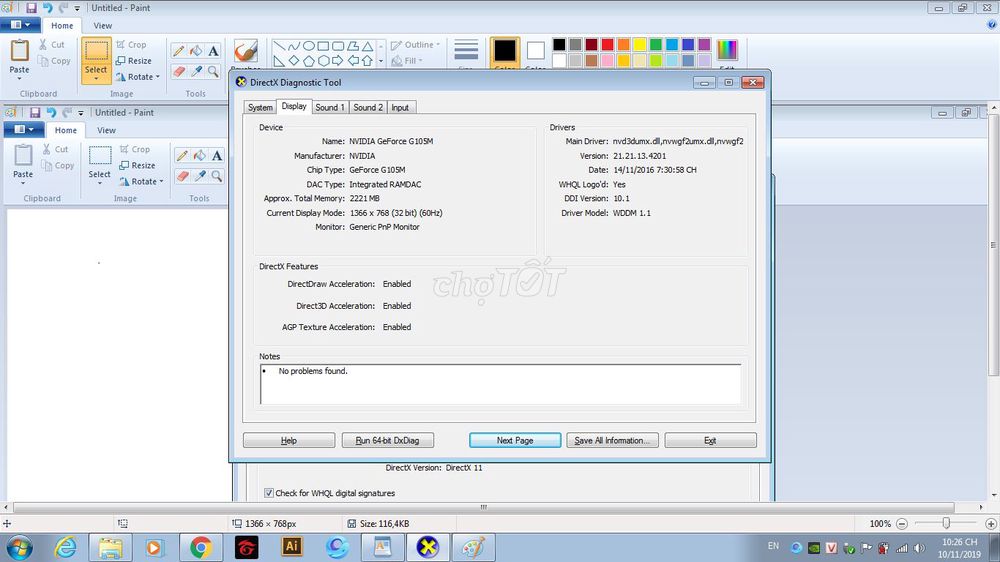Choose the Left arrow shape in the gallery
This screenshot has width=1000, height=562.
[x=353, y=61]
